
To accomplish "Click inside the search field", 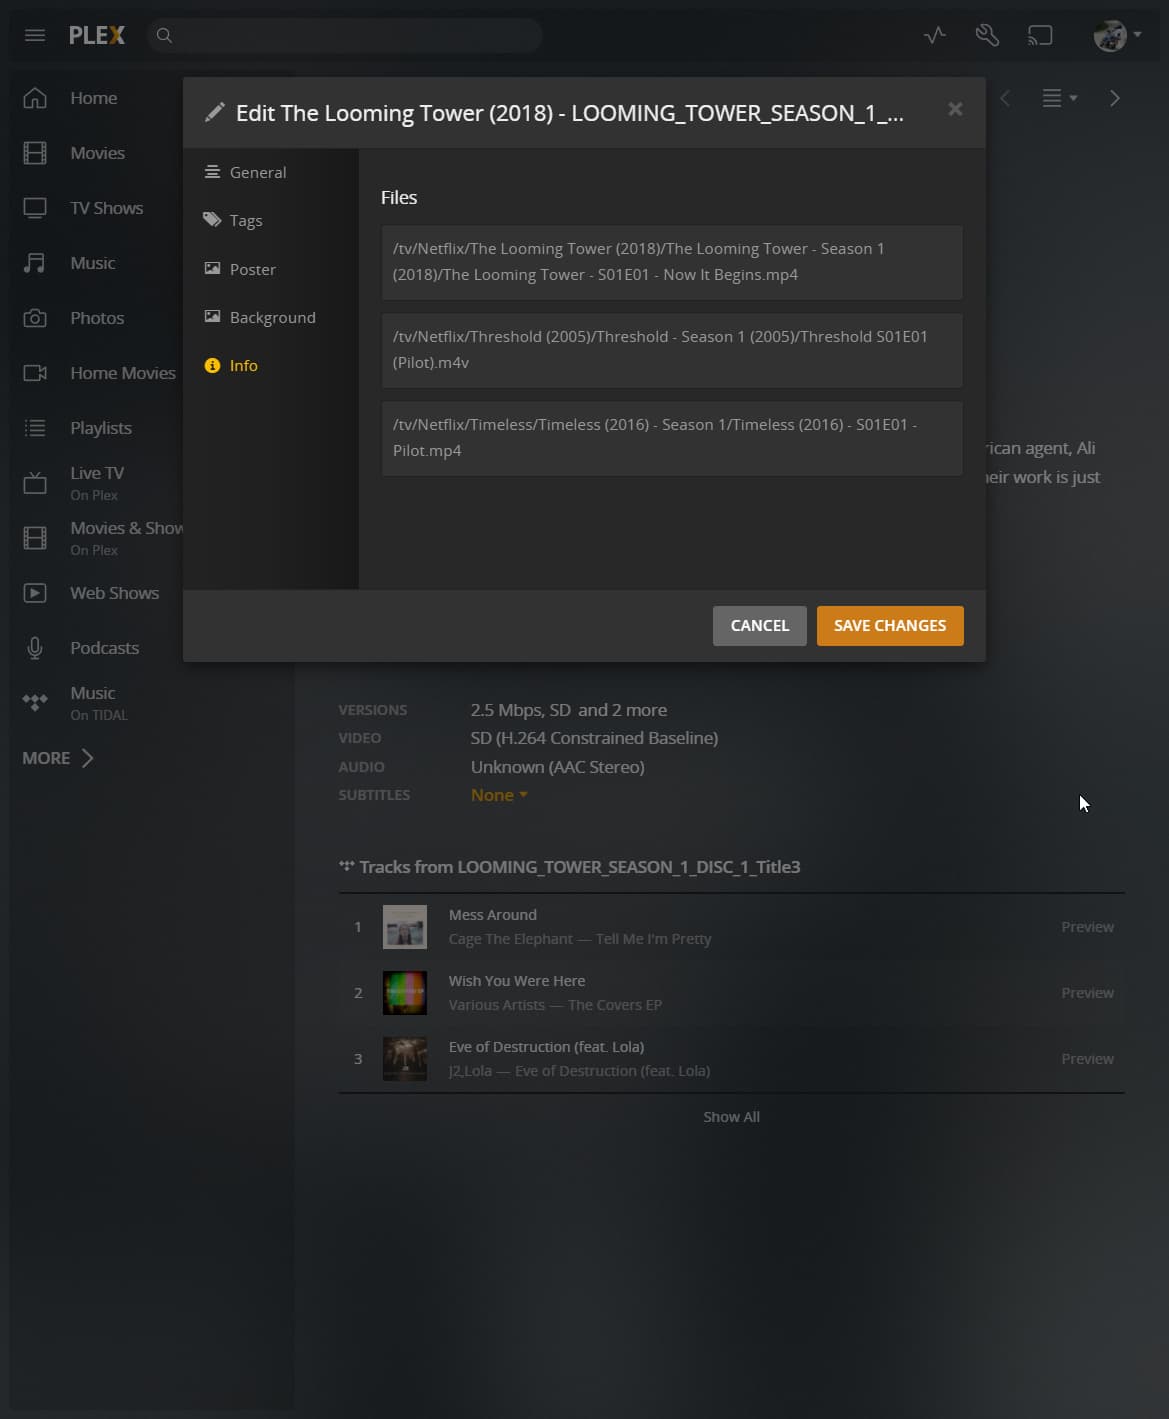I will (345, 35).
